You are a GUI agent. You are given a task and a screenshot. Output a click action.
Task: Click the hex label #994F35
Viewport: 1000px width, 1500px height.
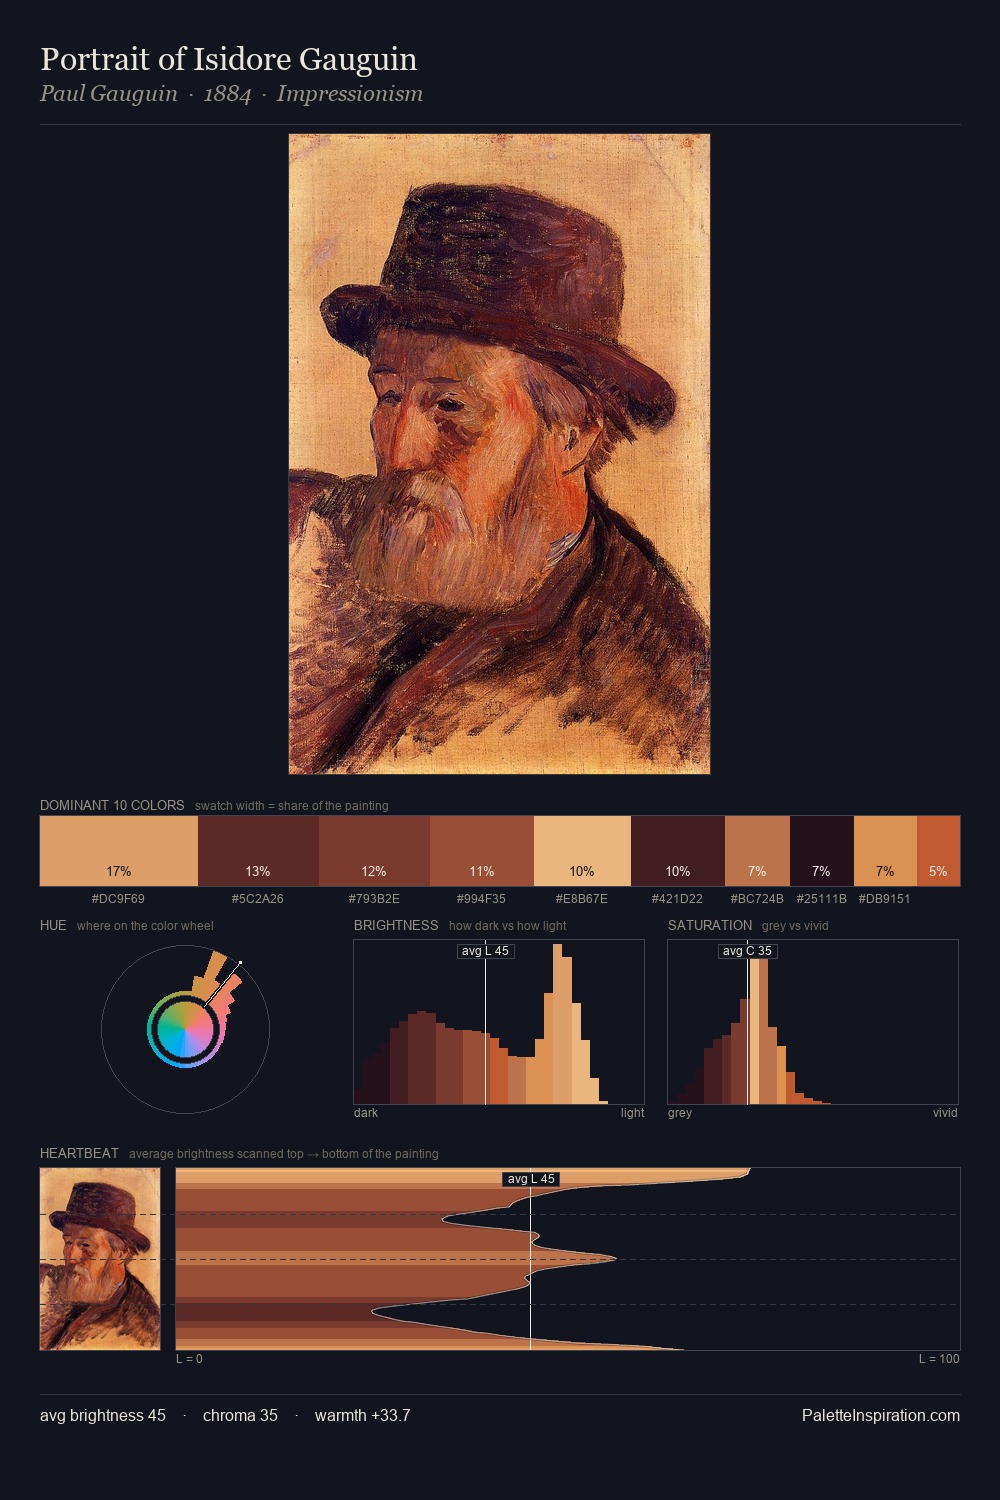pyautogui.click(x=481, y=899)
